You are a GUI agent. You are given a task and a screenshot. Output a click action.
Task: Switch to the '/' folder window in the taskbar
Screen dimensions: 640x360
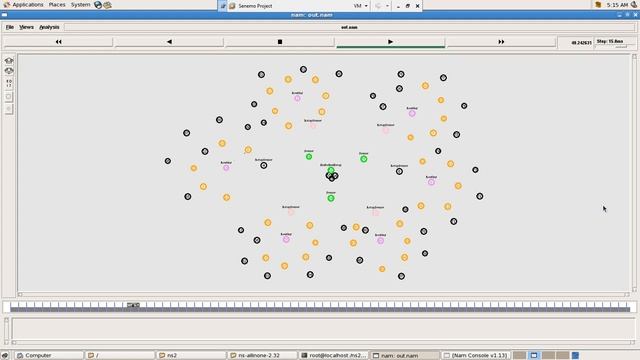point(120,356)
